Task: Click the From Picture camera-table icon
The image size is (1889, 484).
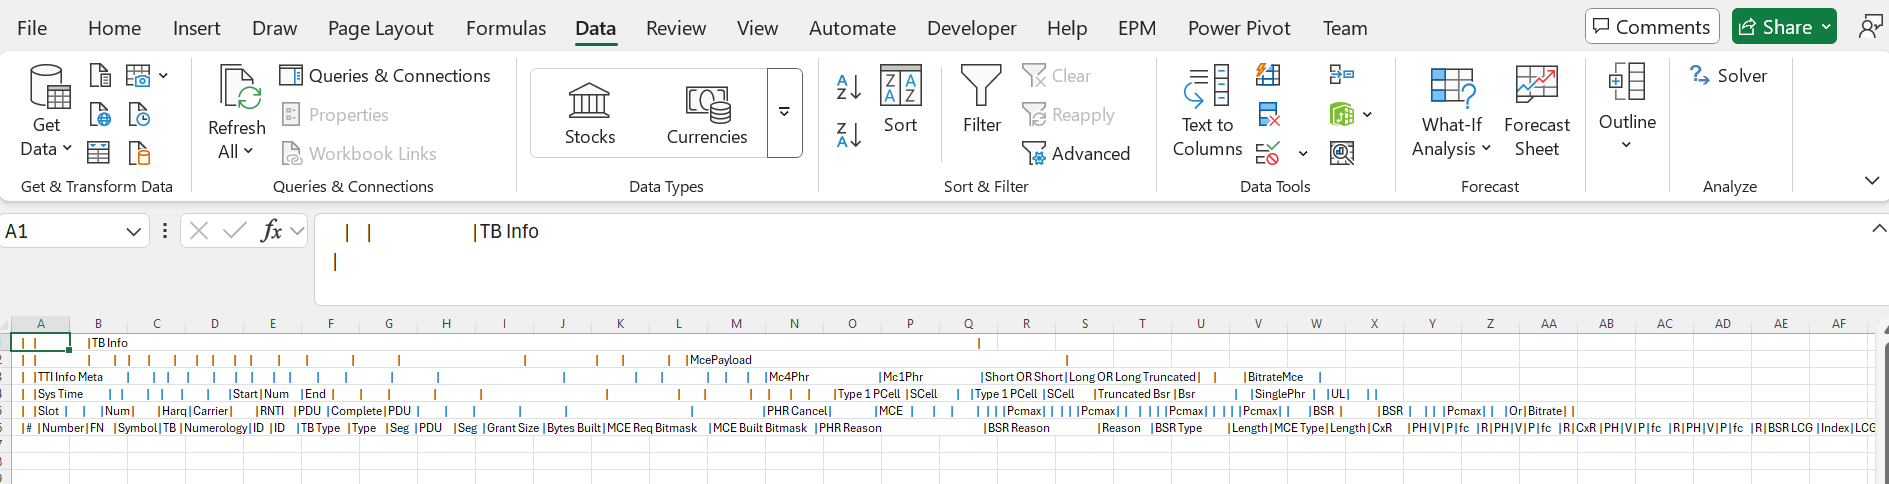Action: click(x=138, y=75)
